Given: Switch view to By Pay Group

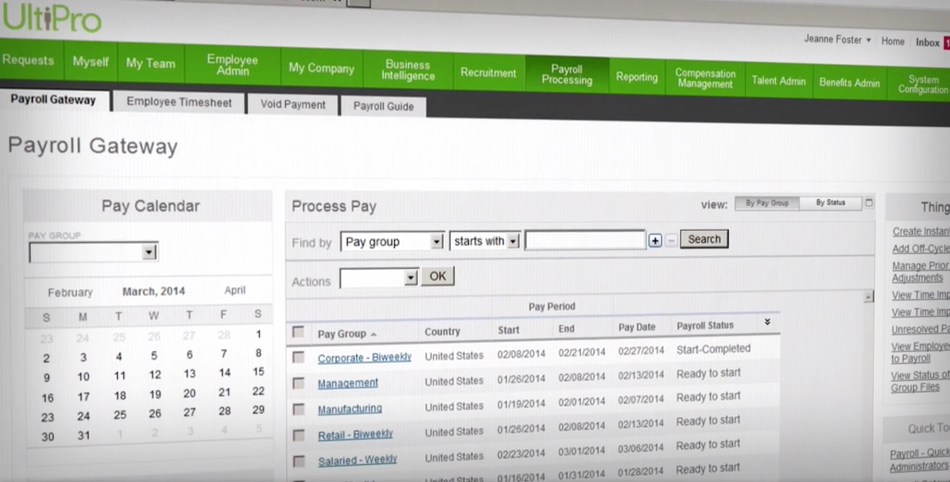Looking at the screenshot, I should (767, 203).
